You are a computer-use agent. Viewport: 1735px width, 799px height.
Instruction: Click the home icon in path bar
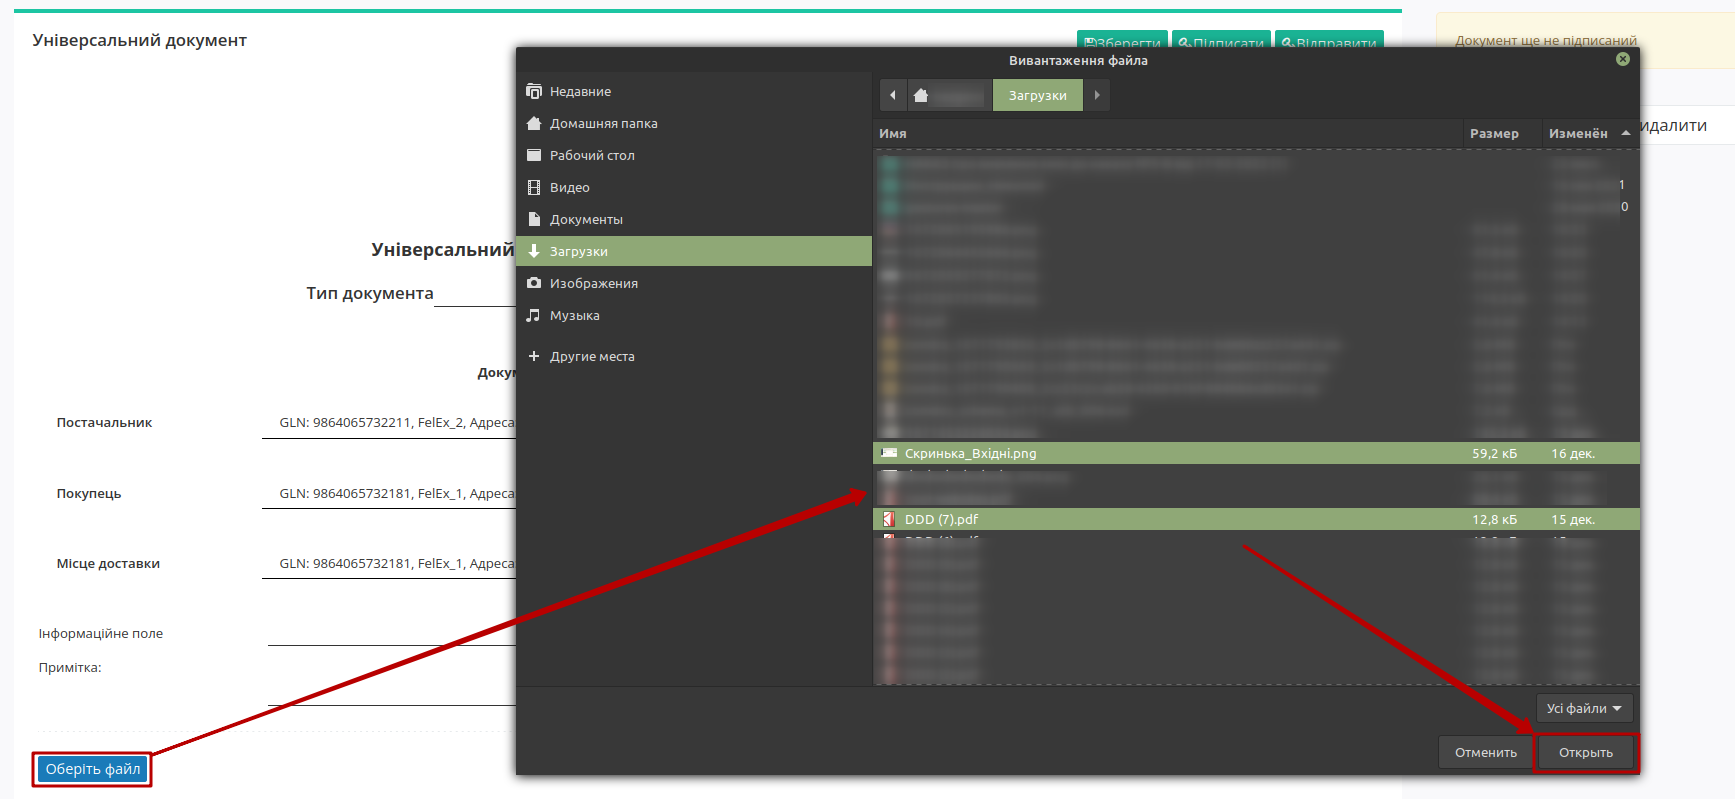click(x=921, y=95)
